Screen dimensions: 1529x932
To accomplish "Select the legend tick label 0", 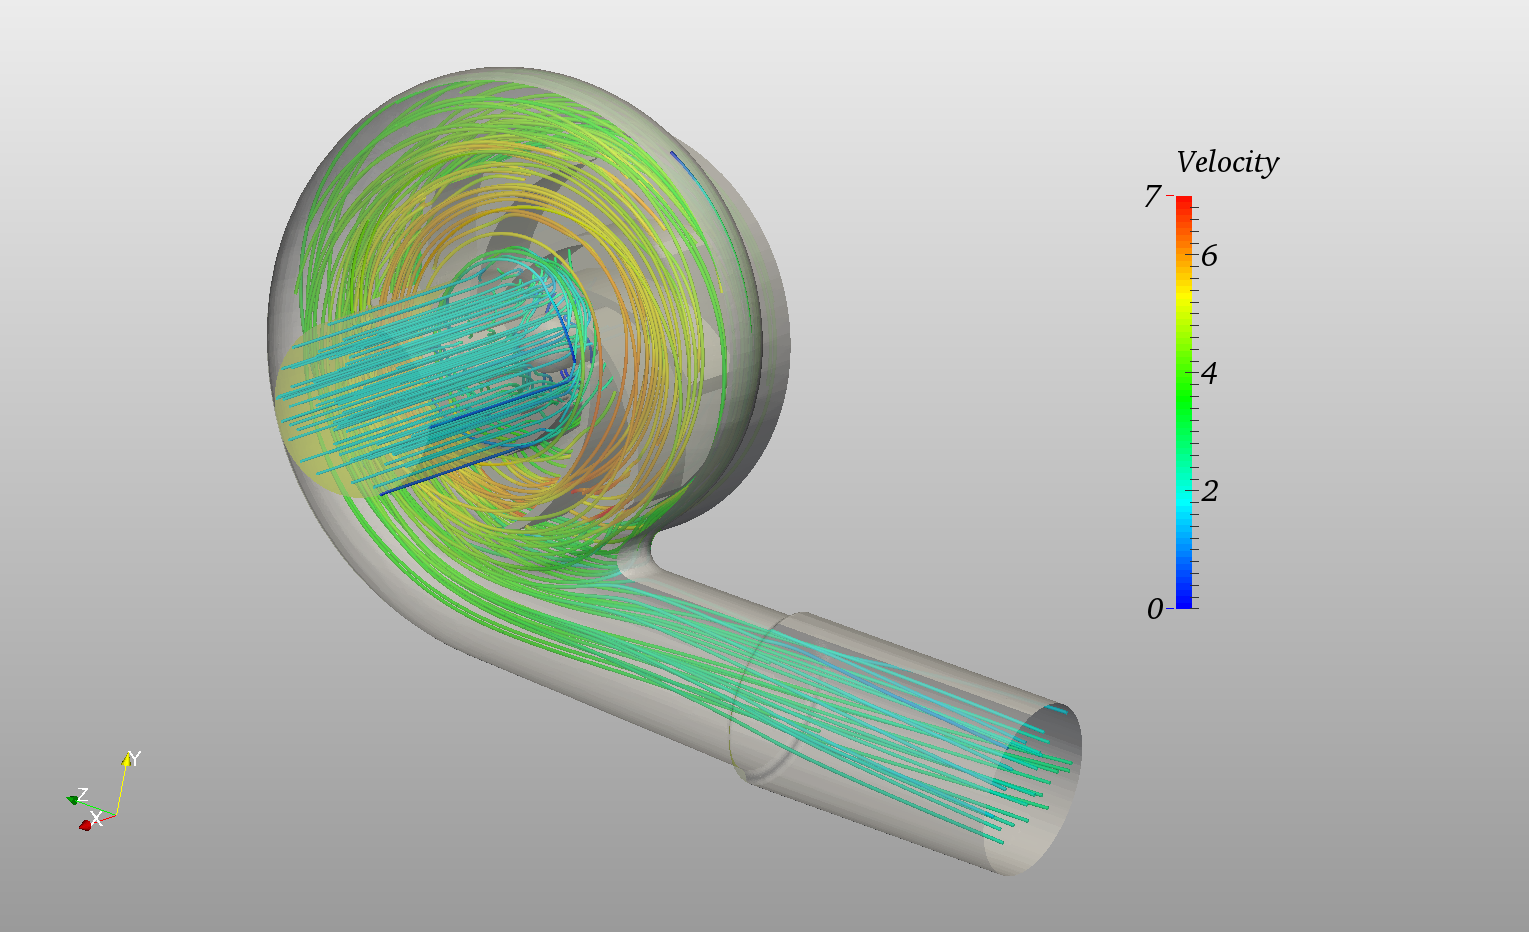I will [1155, 609].
